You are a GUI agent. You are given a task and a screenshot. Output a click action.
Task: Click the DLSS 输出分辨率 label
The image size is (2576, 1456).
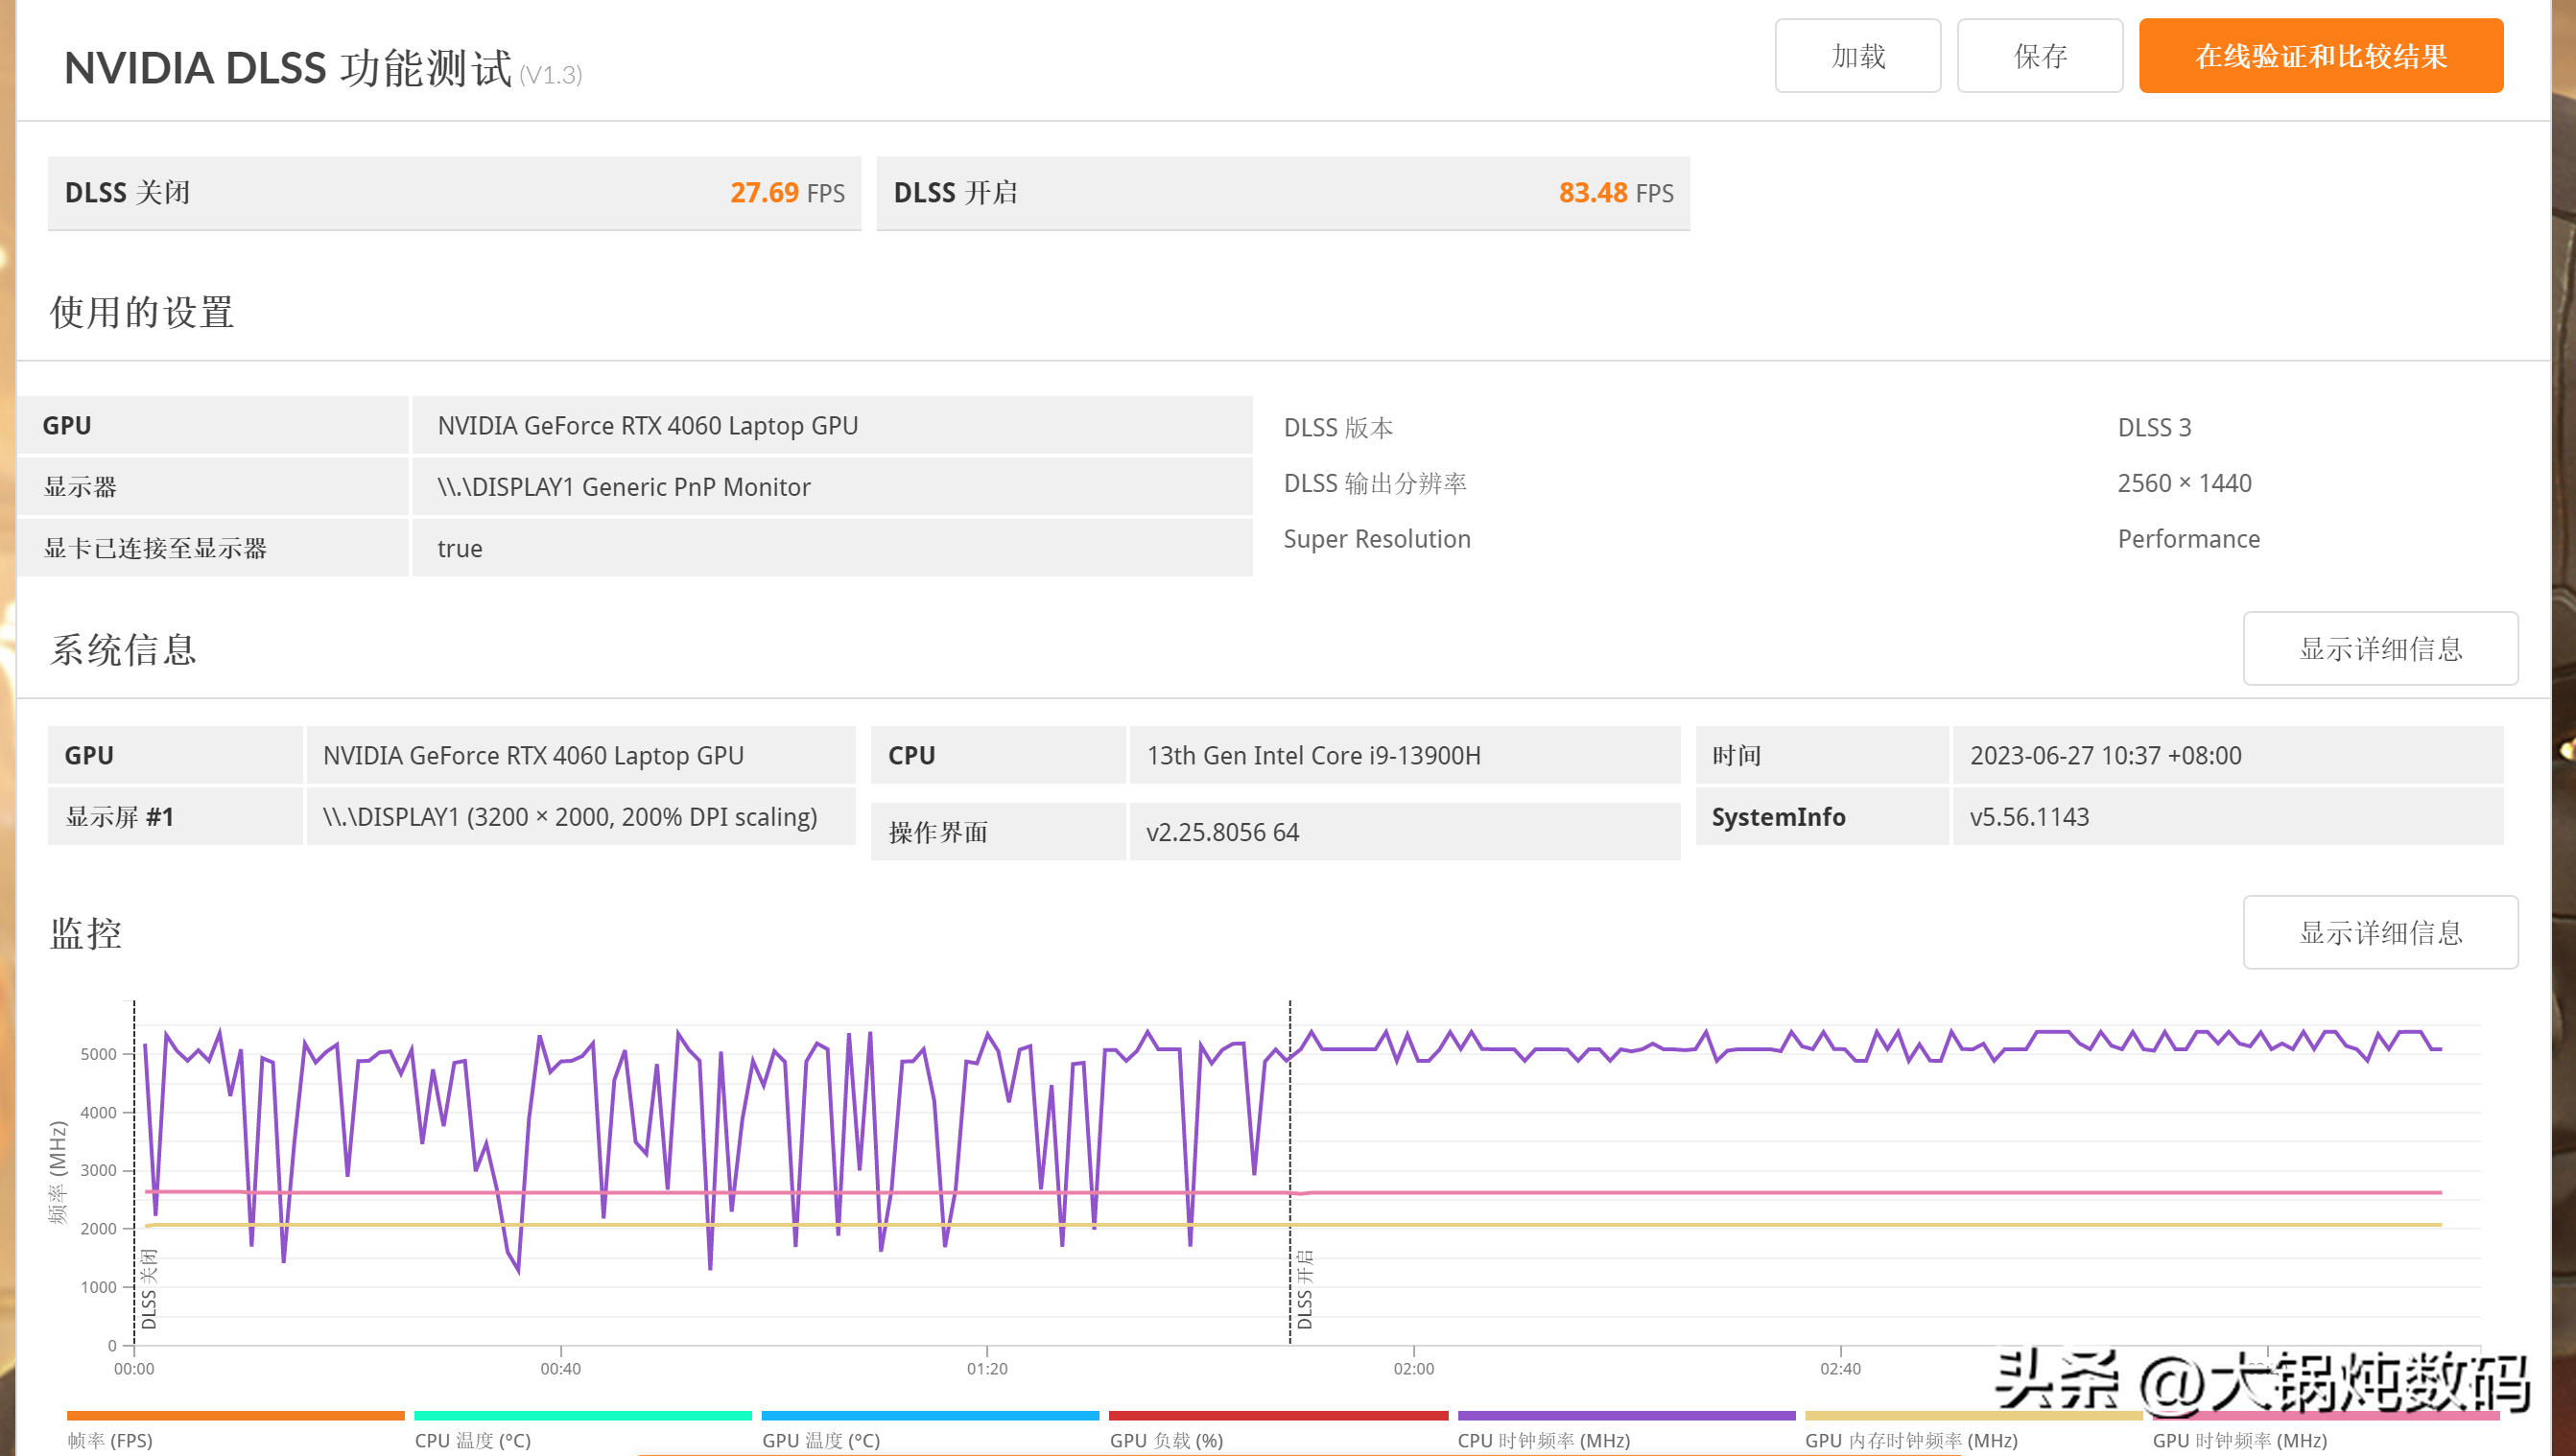coord(1375,484)
